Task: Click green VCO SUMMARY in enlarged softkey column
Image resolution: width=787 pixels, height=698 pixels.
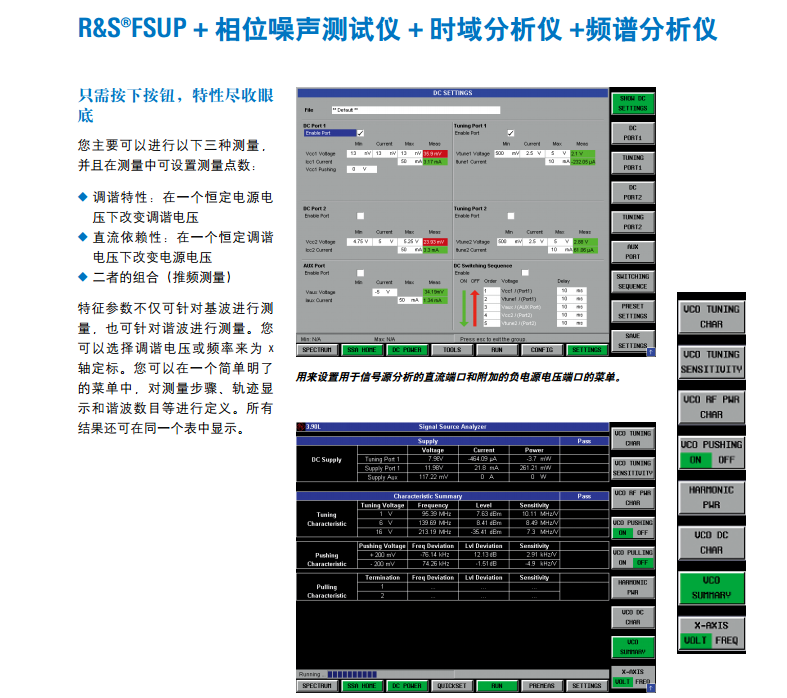Action: pyautogui.click(x=711, y=588)
